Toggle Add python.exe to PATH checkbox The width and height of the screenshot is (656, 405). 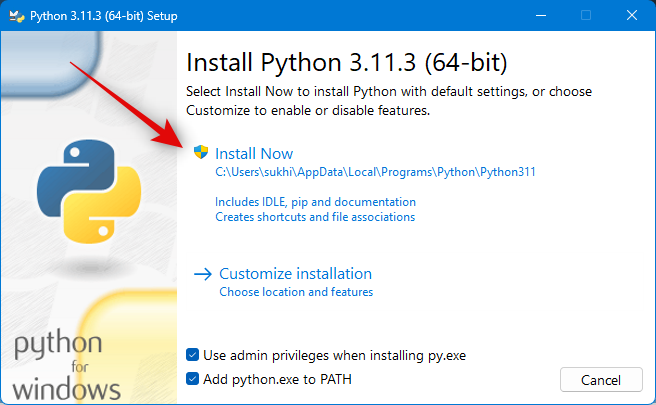click(192, 379)
